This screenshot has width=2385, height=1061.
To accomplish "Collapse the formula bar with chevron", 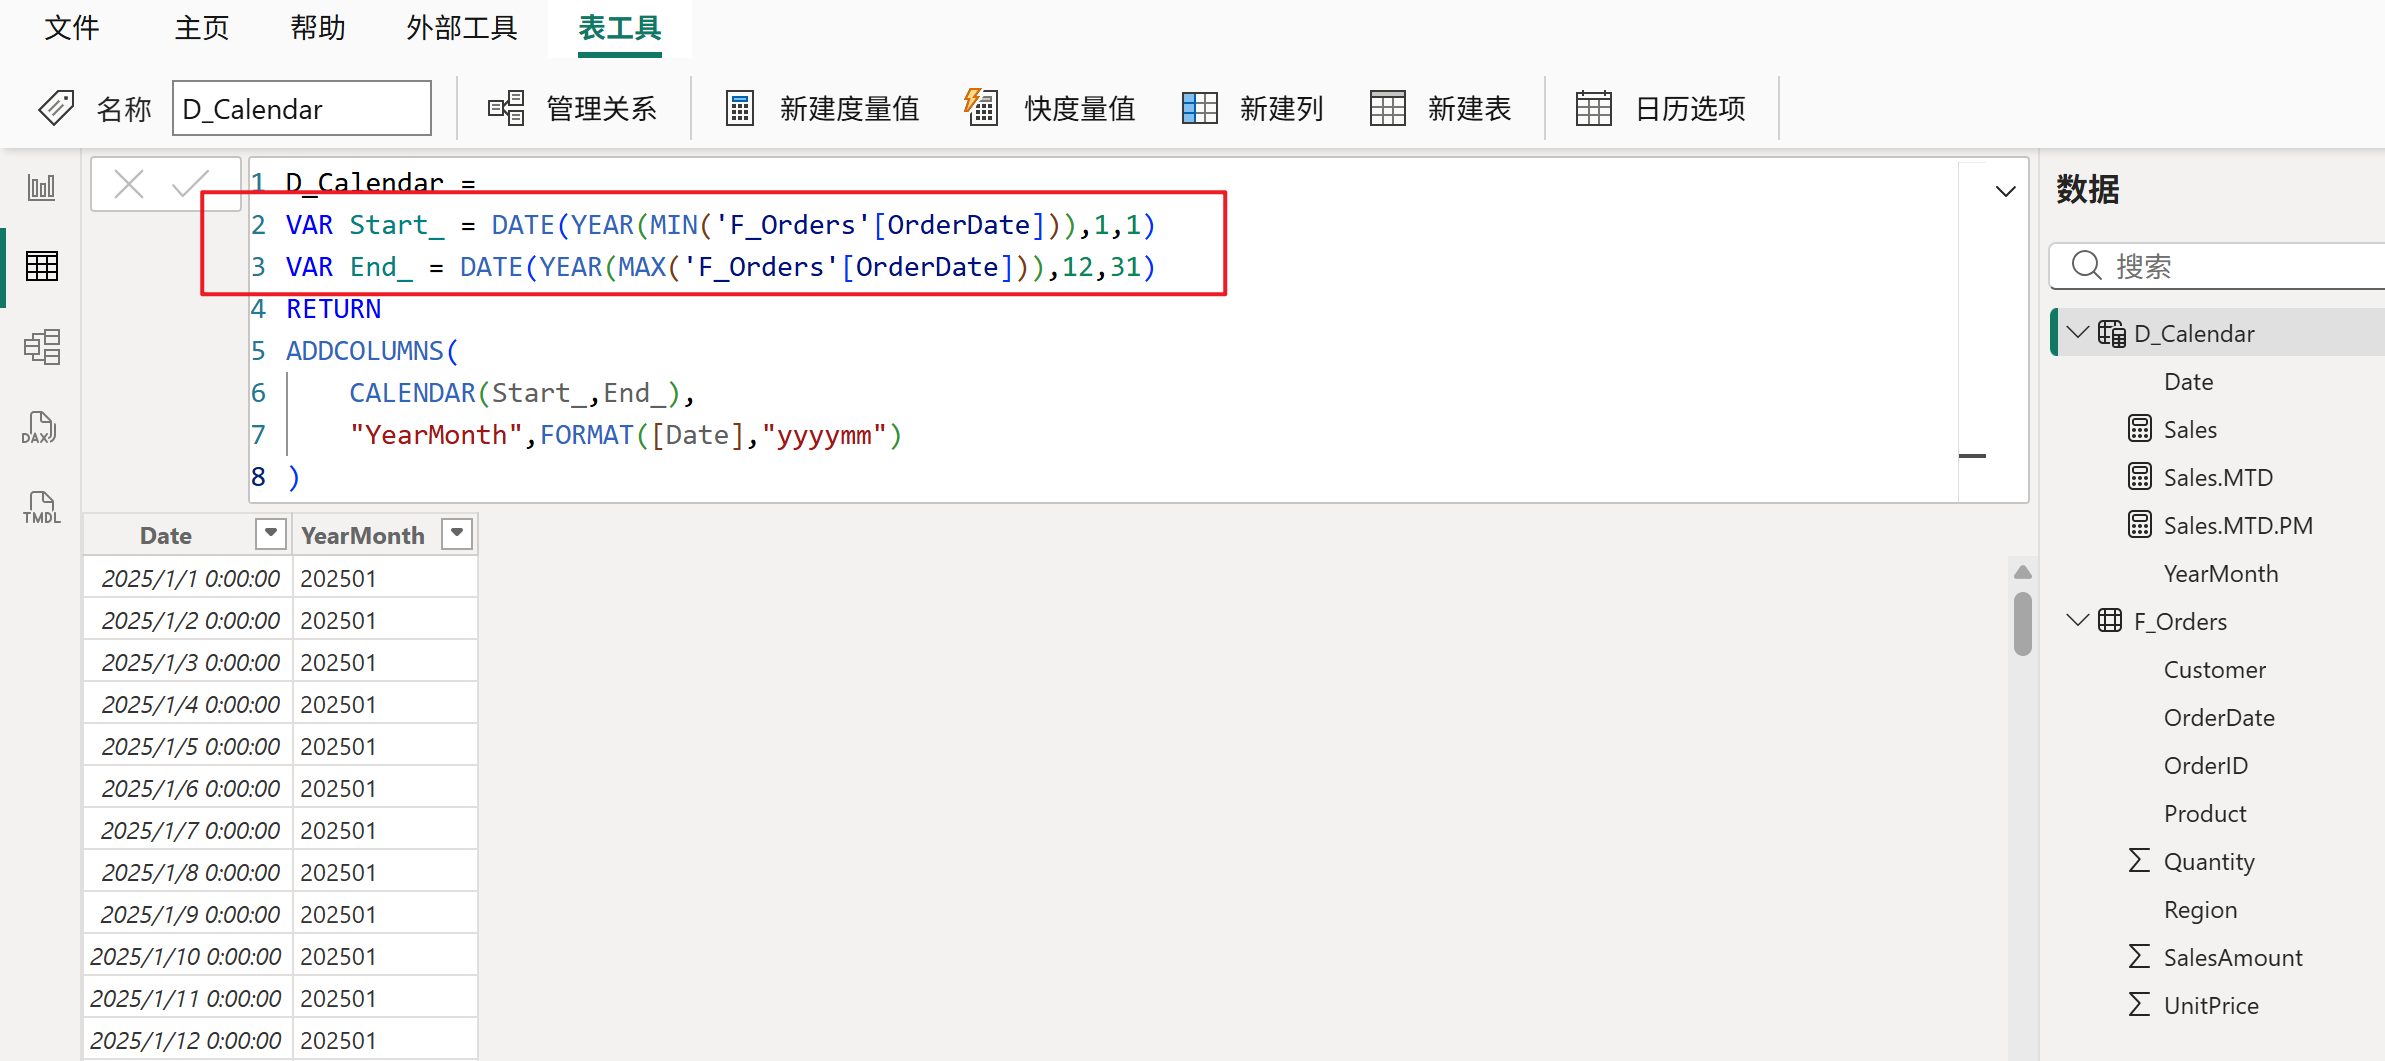I will click(x=2005, y=191).
